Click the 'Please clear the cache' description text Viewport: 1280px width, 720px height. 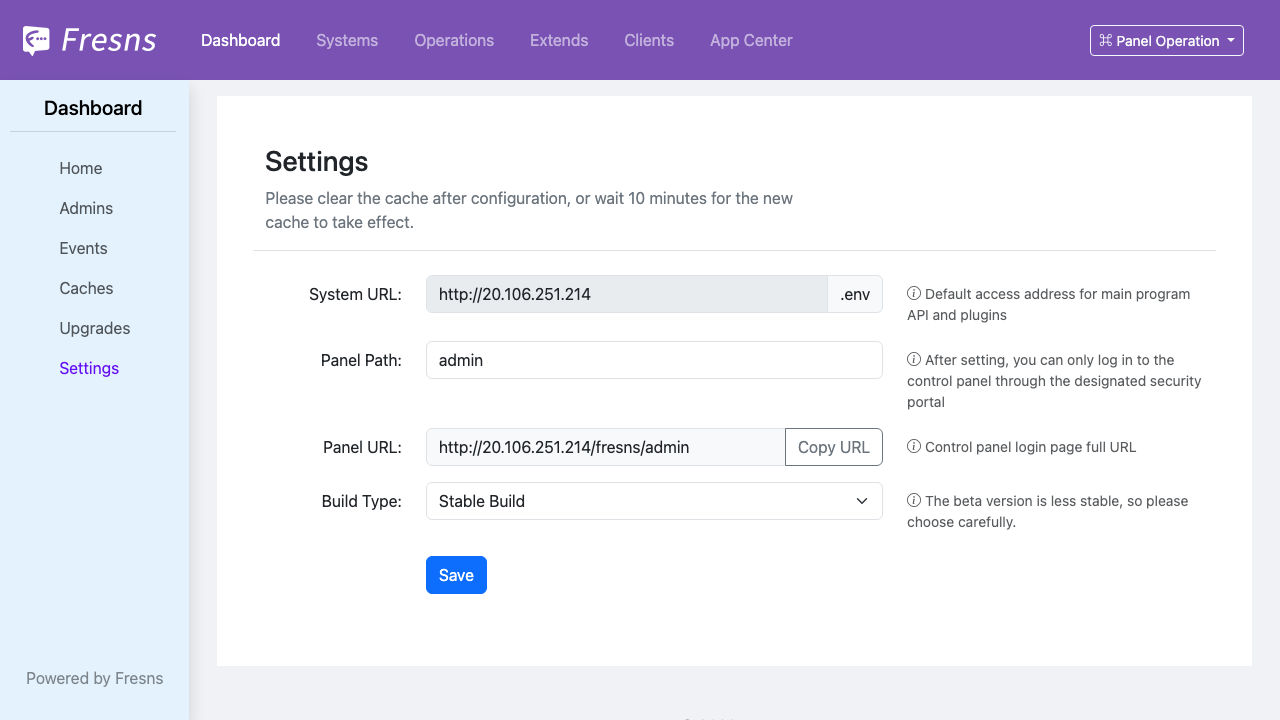pyautogui.click(x=529, y=210)
